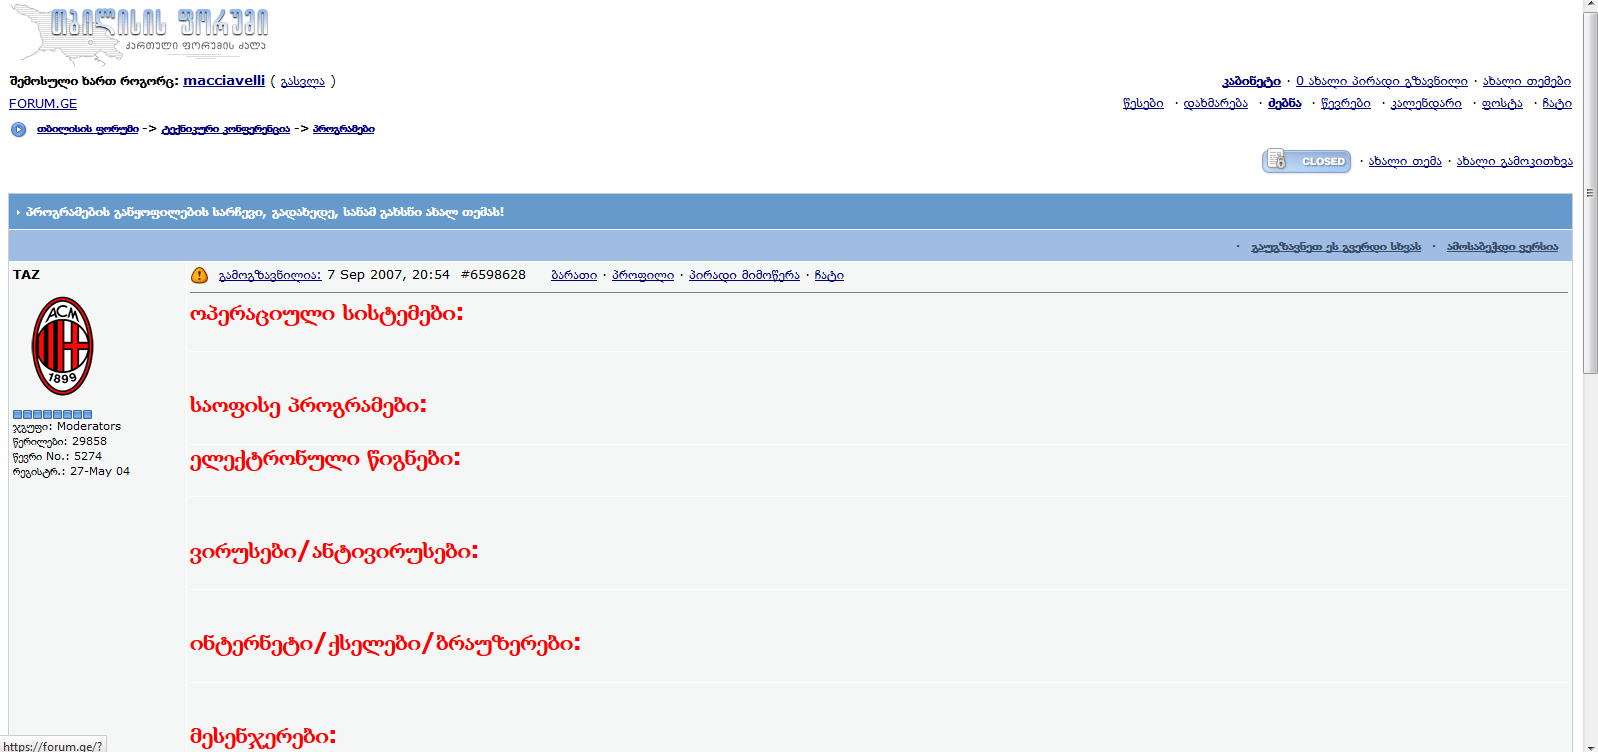Click the Tbilisi Forum logo banner
The width and height of the screenshot is (1598, 752).
[139, 33]
